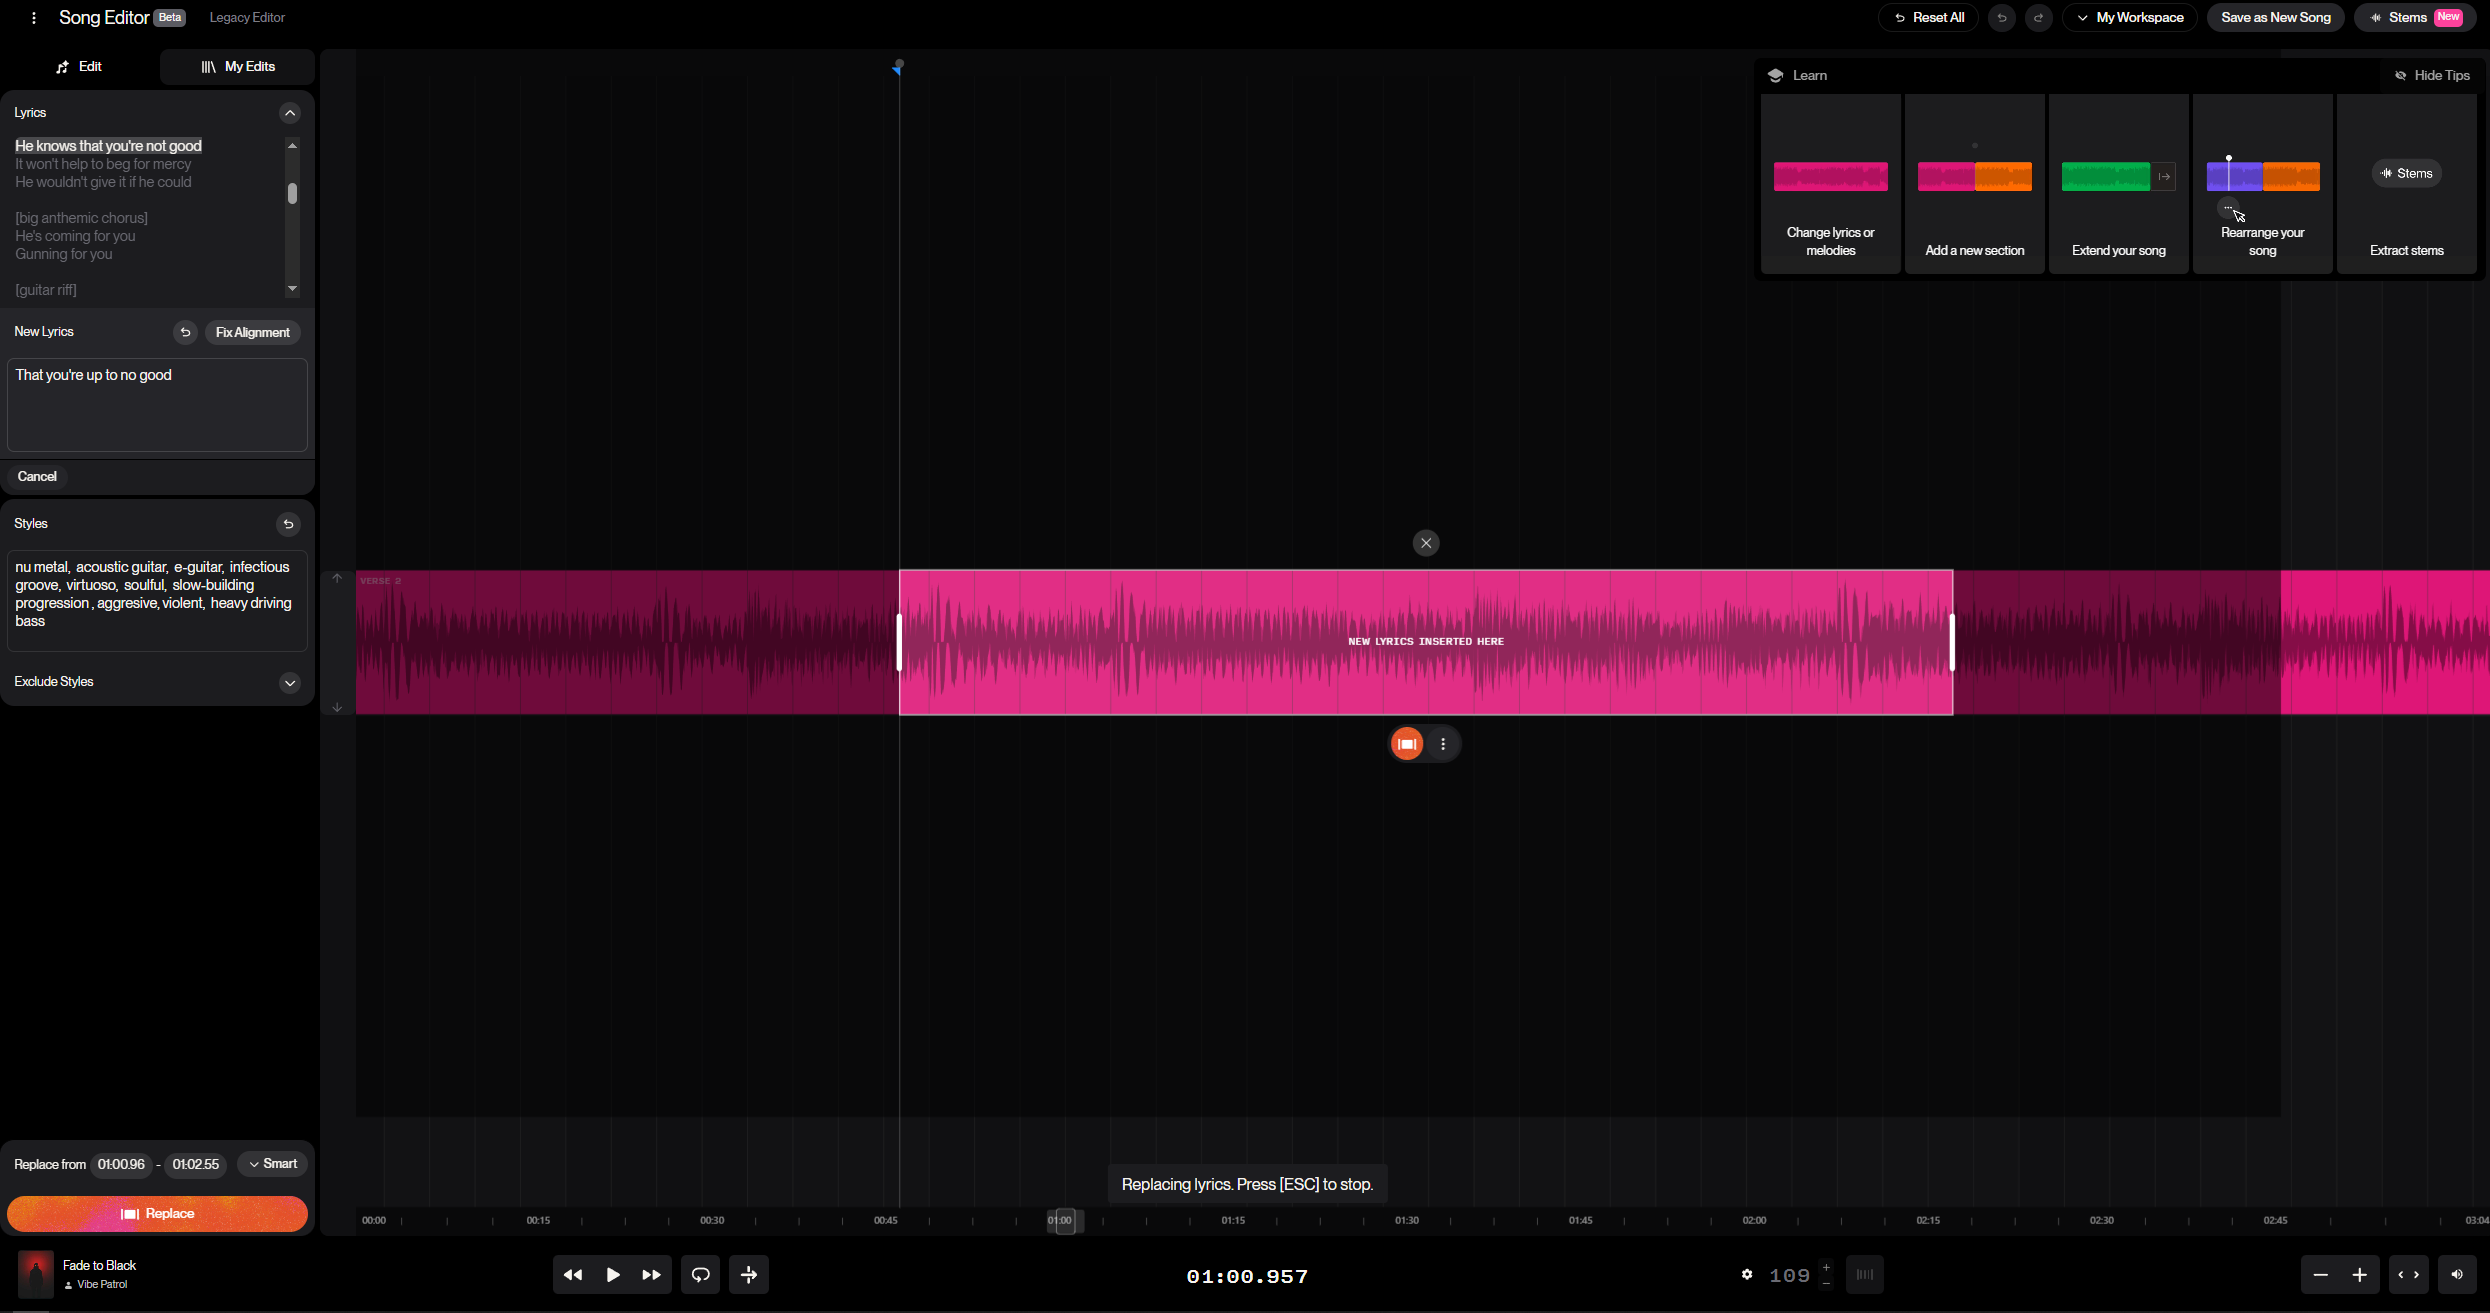The height and width of the screenshot is (1313, 2490).
Task: Click the New Lyrics text box
Action: click(157, 405)
